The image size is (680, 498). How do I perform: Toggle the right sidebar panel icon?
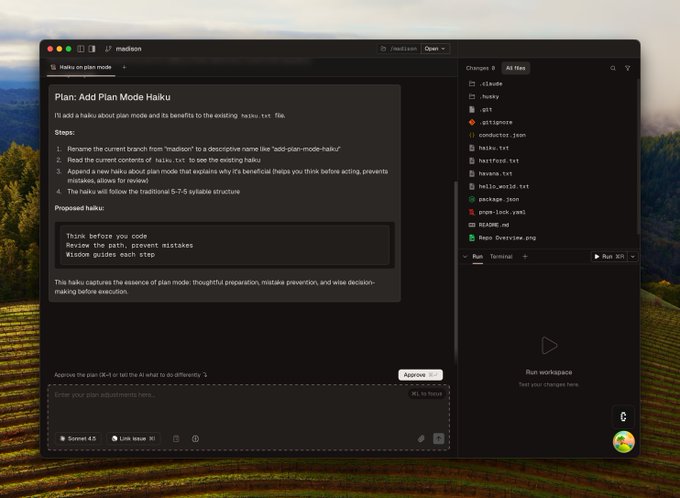tap(92, 49)
